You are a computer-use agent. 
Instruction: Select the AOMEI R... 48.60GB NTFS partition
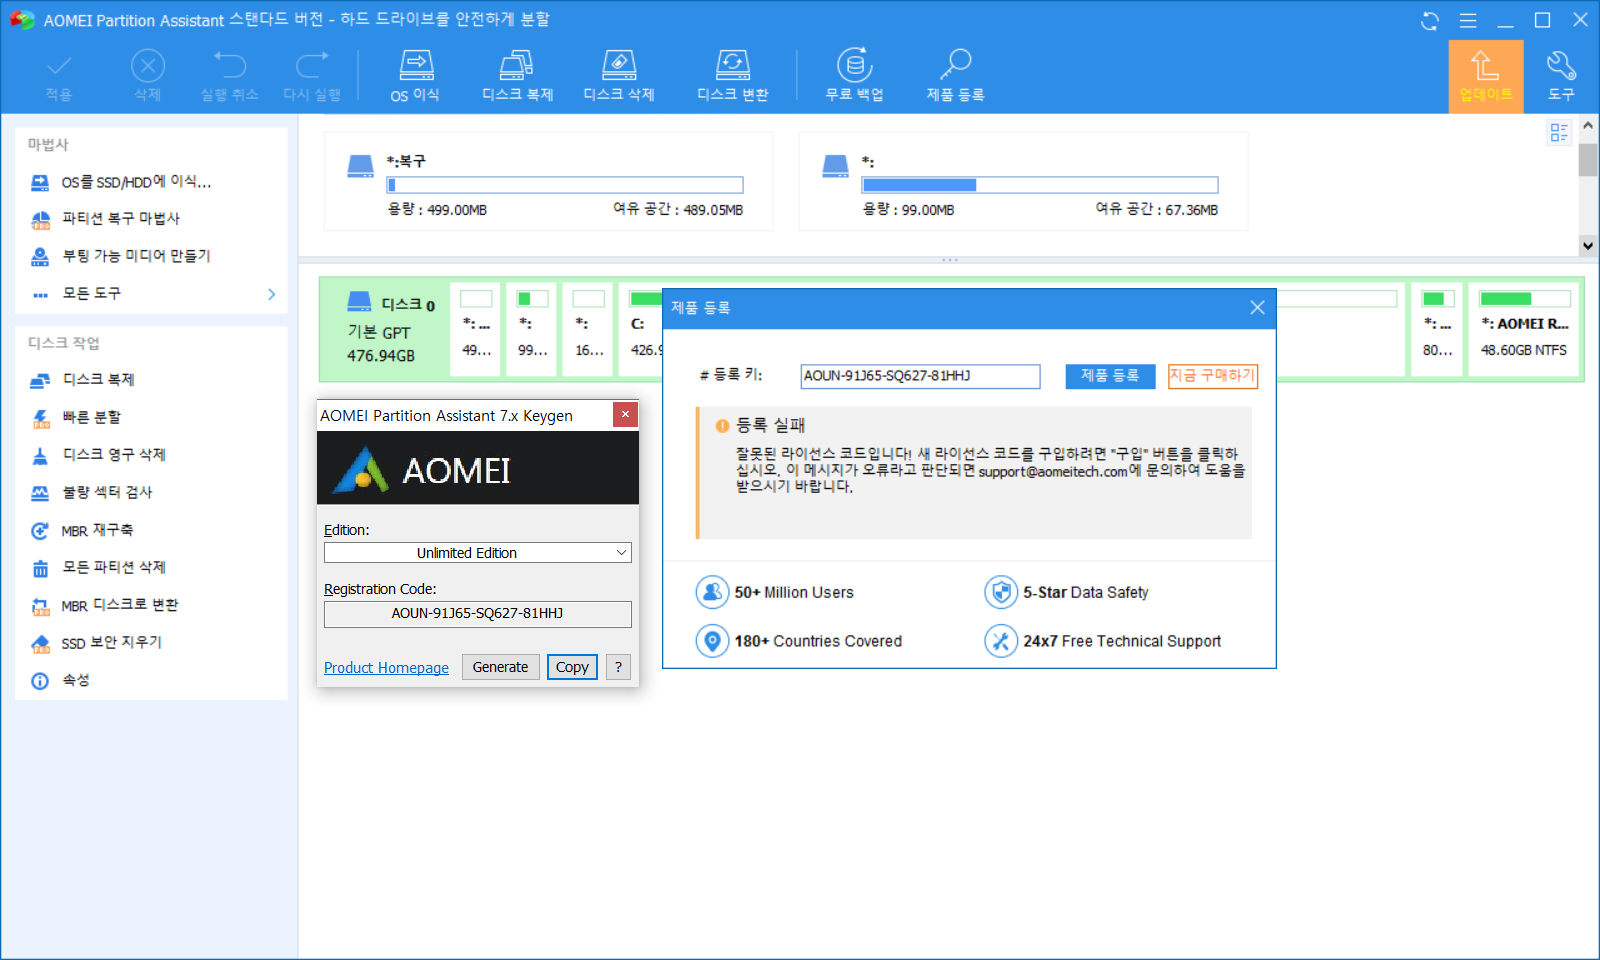[1524, 329]
